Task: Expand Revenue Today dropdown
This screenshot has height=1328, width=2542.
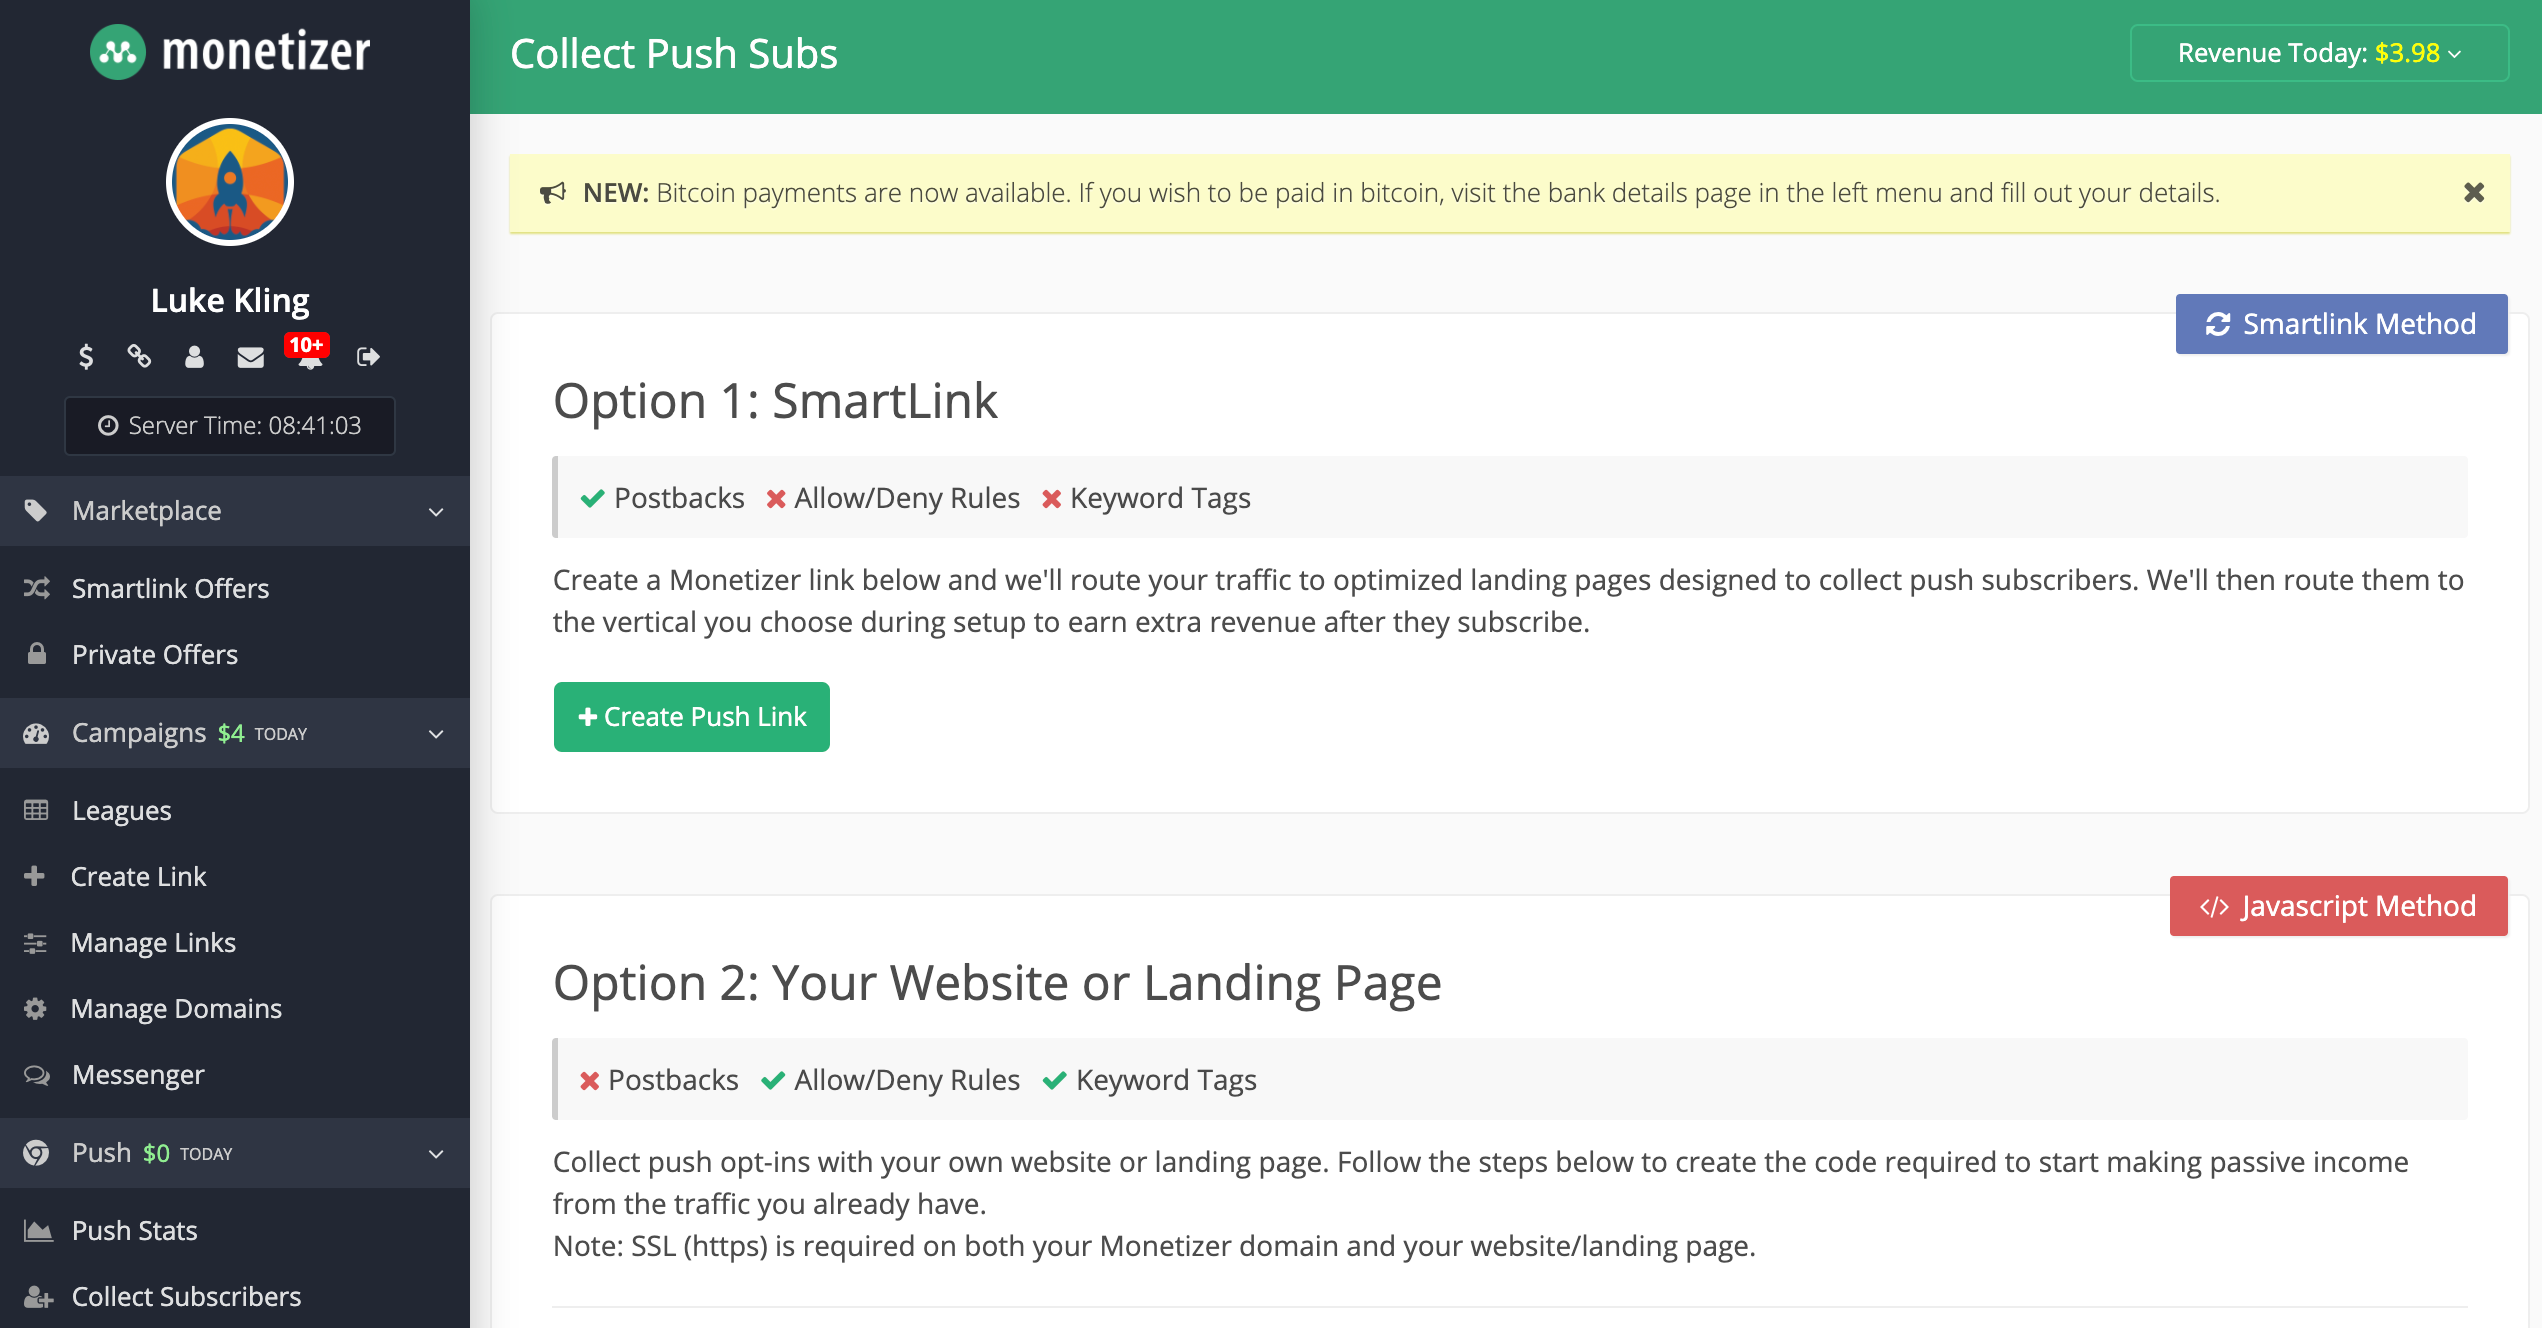Action: 2318,53
